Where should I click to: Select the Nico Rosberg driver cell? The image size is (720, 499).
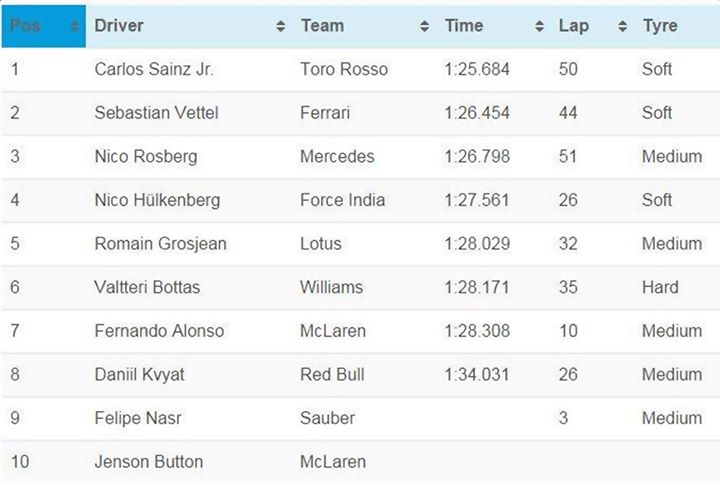click(146, 157)
